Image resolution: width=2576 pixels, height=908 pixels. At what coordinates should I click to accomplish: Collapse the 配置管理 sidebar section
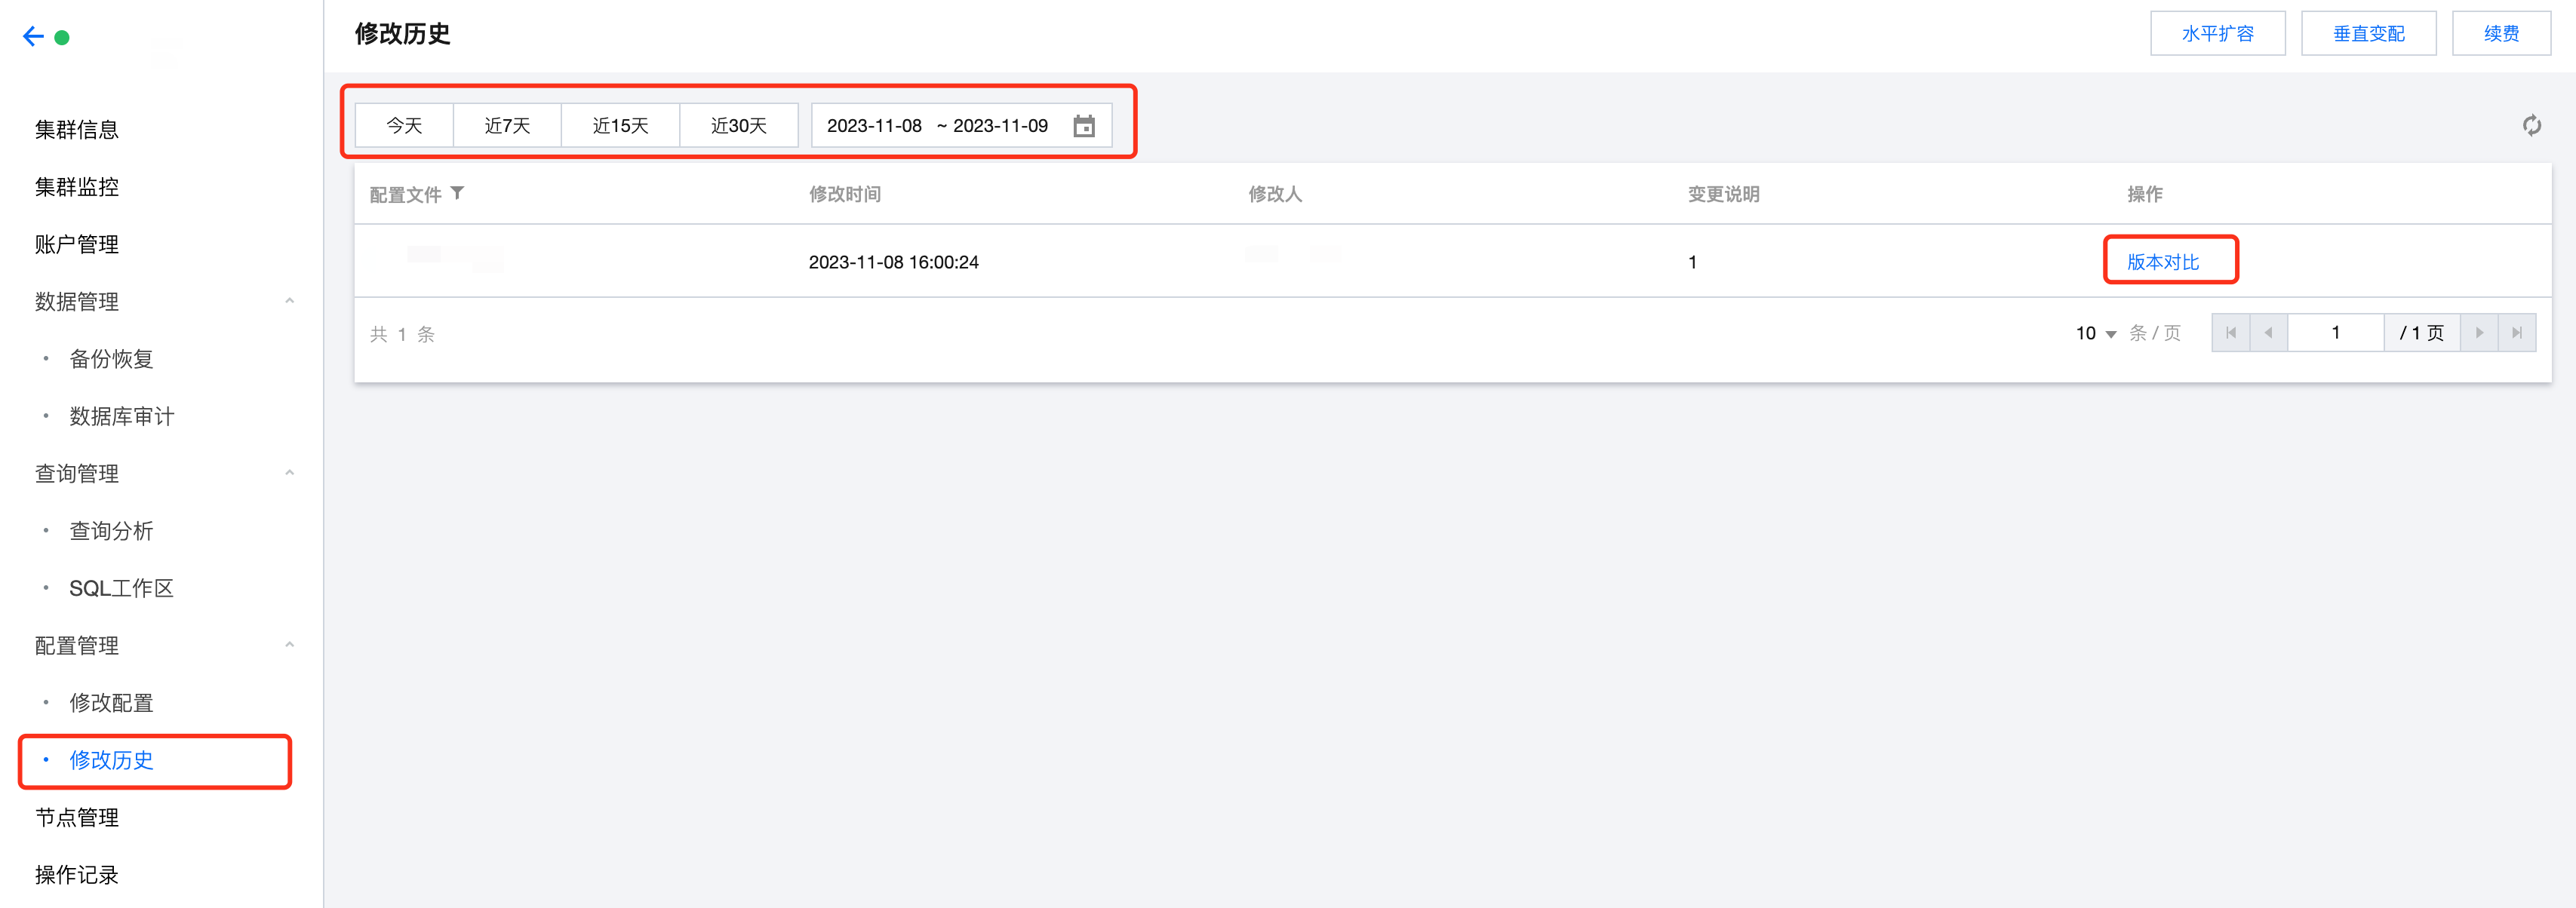pyautogui.click(x=289, y=645)
